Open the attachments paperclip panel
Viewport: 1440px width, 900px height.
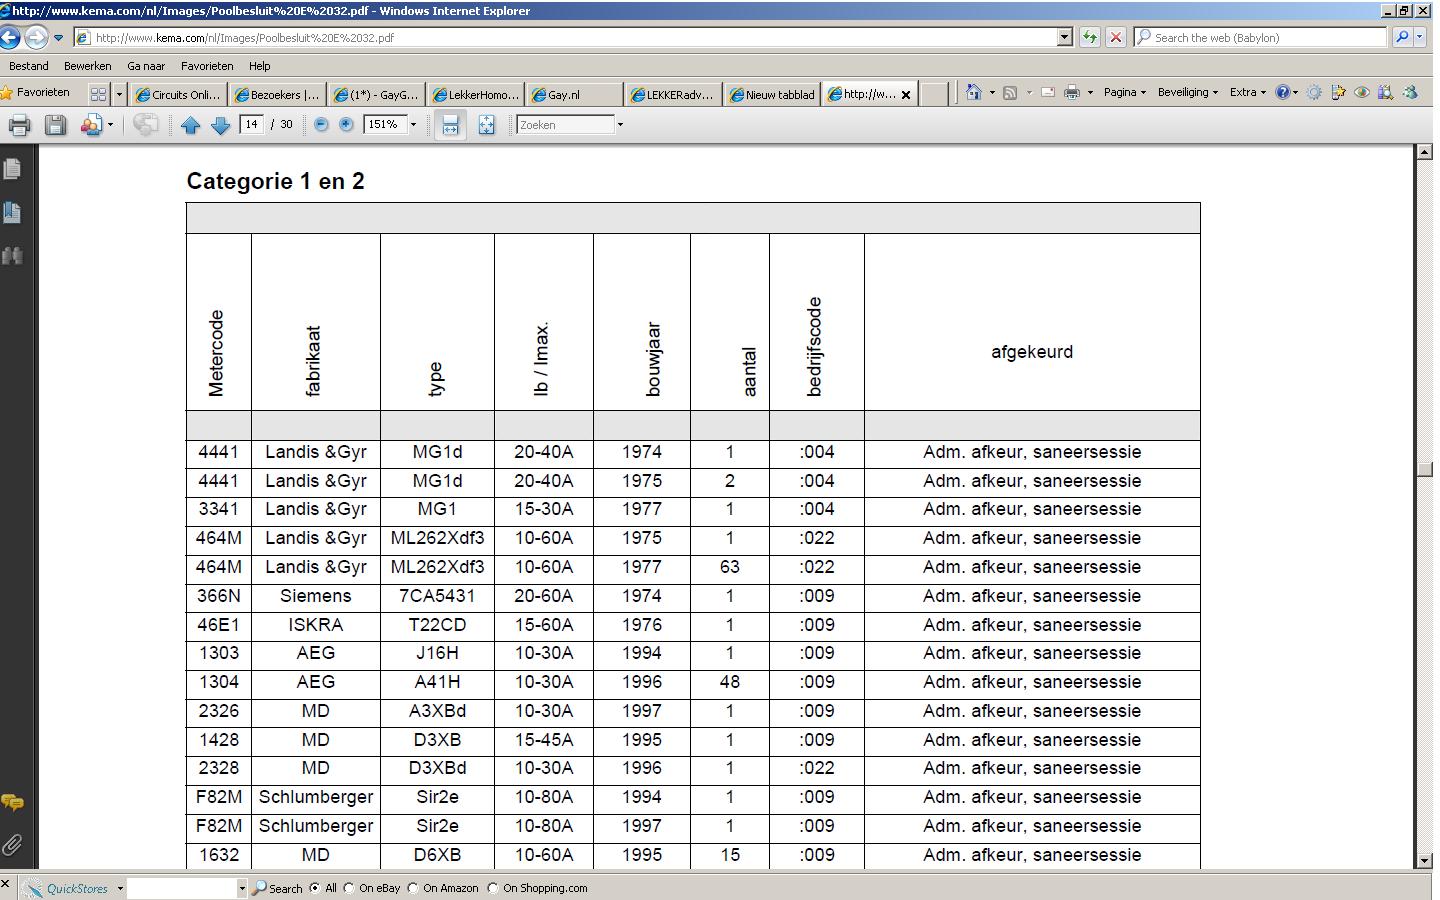click(13, 845)
